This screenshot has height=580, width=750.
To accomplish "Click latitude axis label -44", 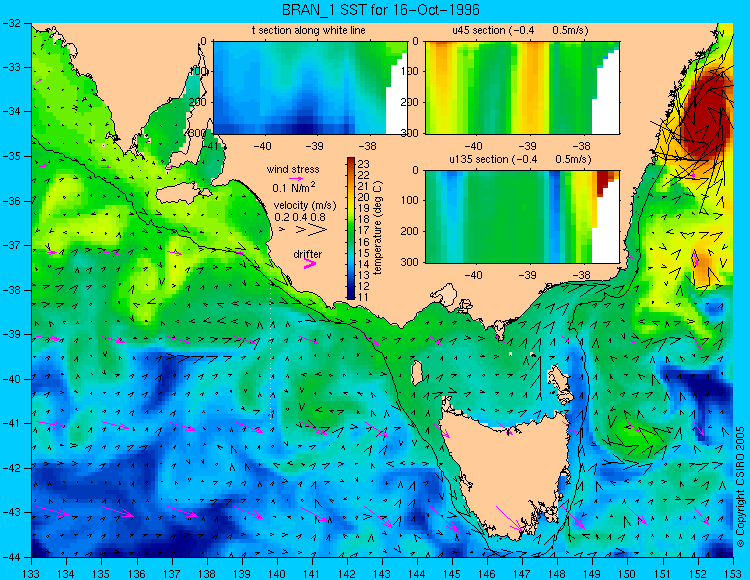I will [x=11, y=557].
